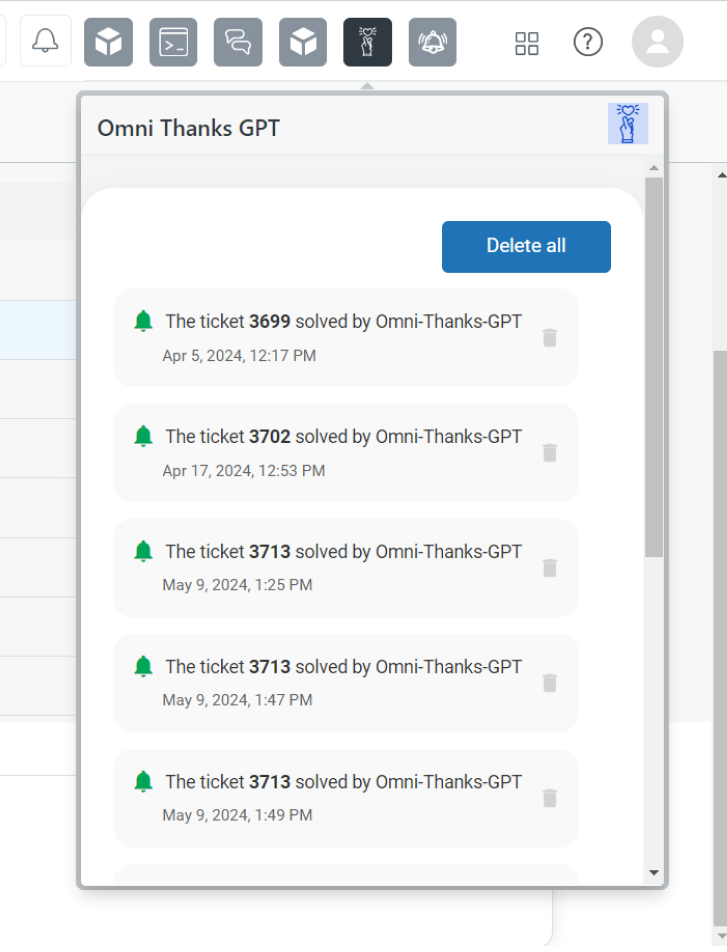Screen dimensions: 727x952
Task: Delete ticket 3713 notification from 1:25 PM
Action: 550,568
